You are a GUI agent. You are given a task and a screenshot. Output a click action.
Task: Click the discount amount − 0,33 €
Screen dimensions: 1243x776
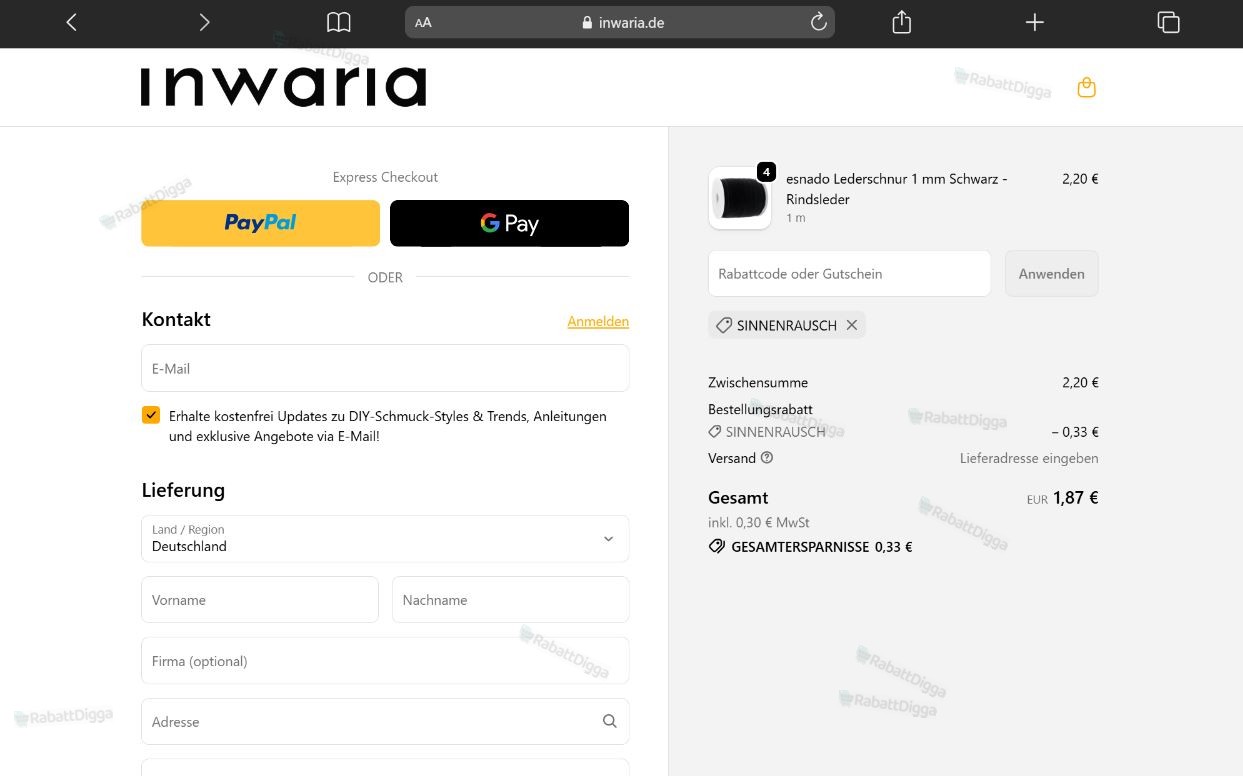point(1075,432)
